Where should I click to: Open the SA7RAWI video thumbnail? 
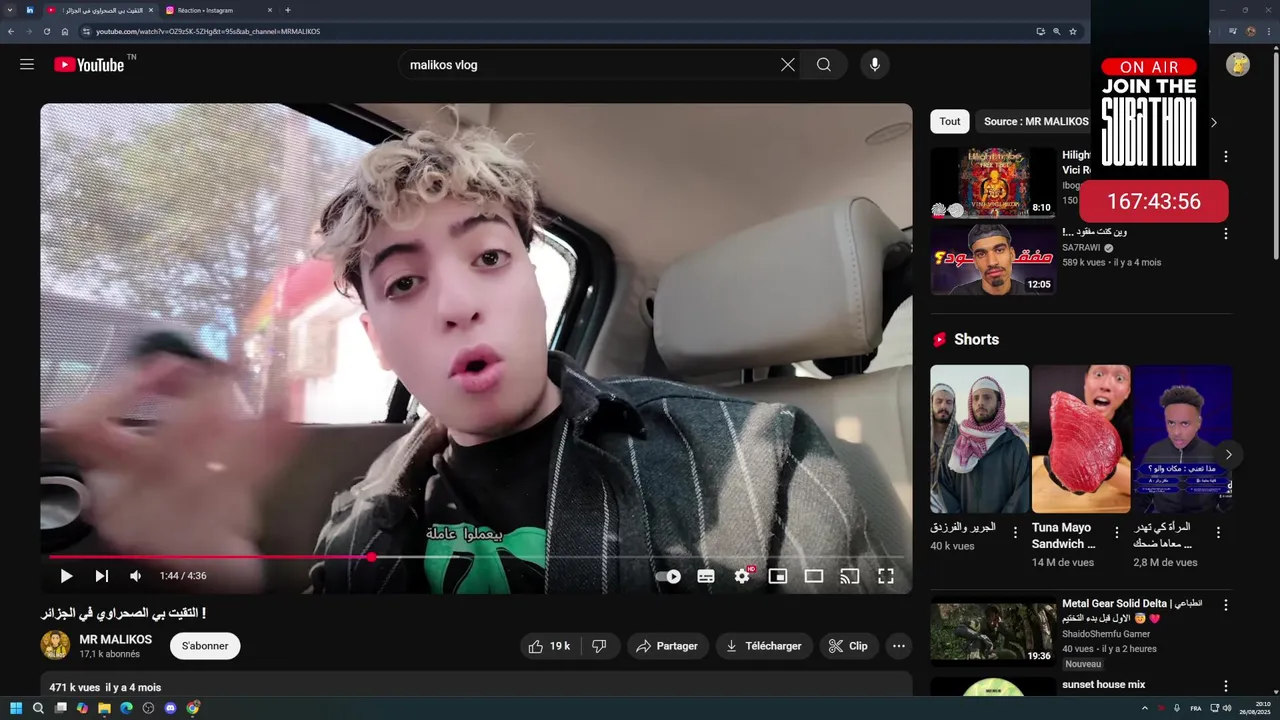[x=993, y=259]
